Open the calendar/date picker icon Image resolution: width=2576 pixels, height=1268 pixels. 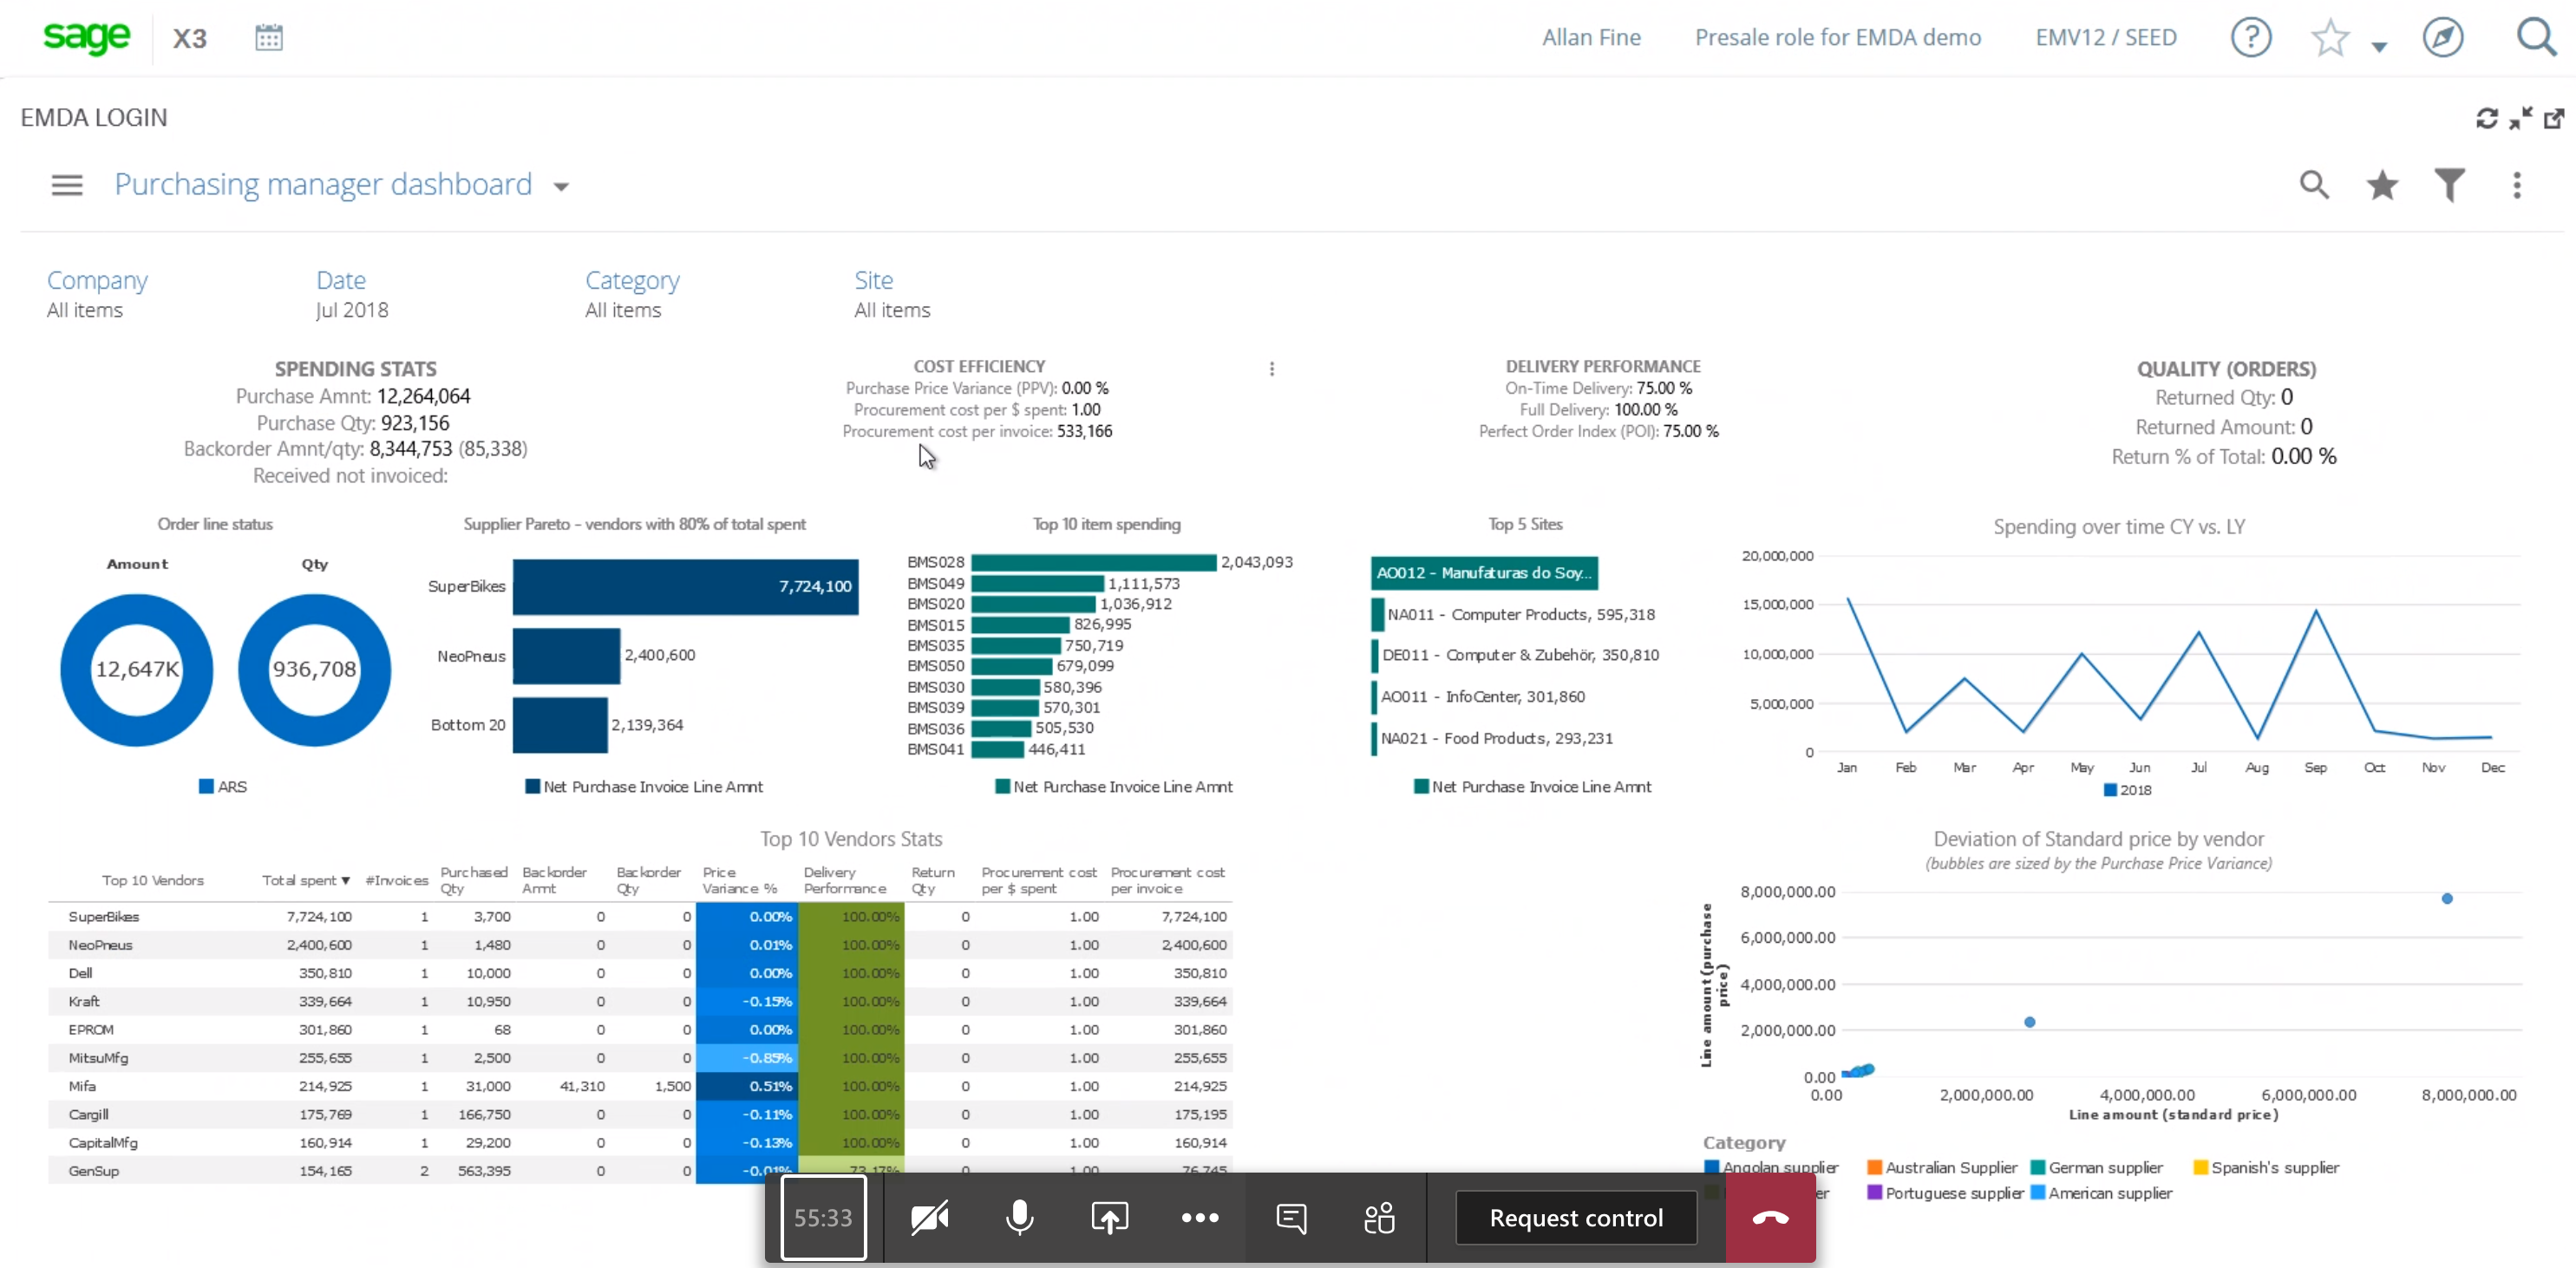(x=270, y=36)
